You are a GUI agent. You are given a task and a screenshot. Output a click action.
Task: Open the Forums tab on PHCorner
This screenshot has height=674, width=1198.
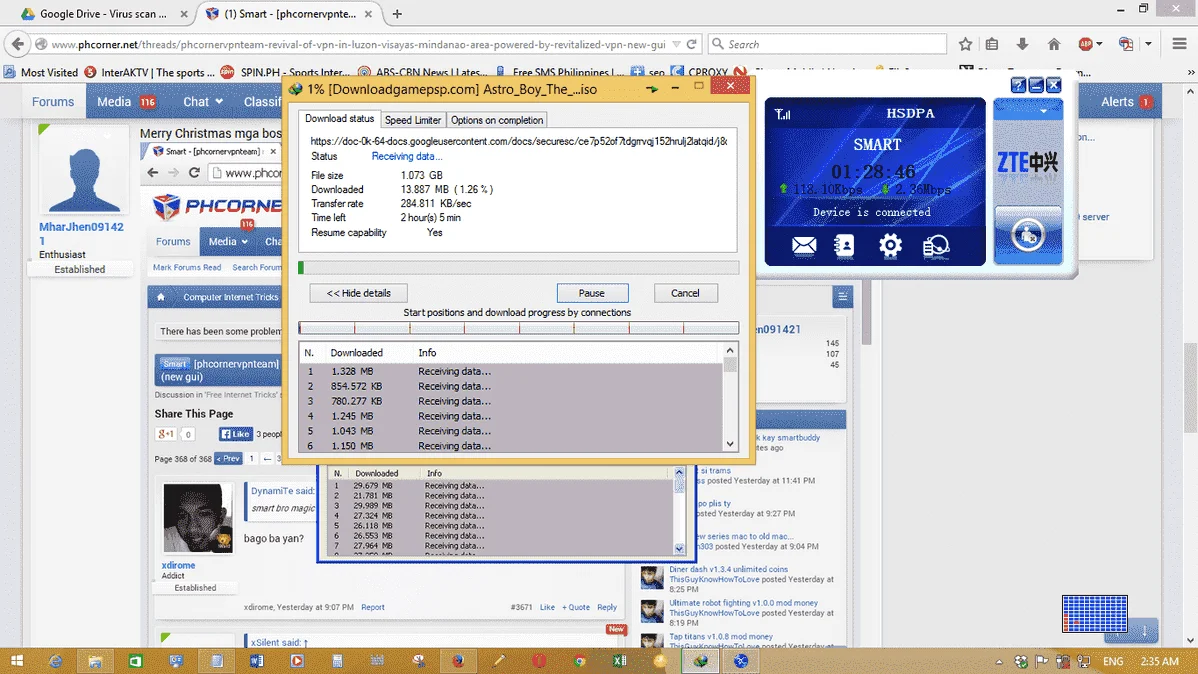pyautogui.click(x=53, y=102)
